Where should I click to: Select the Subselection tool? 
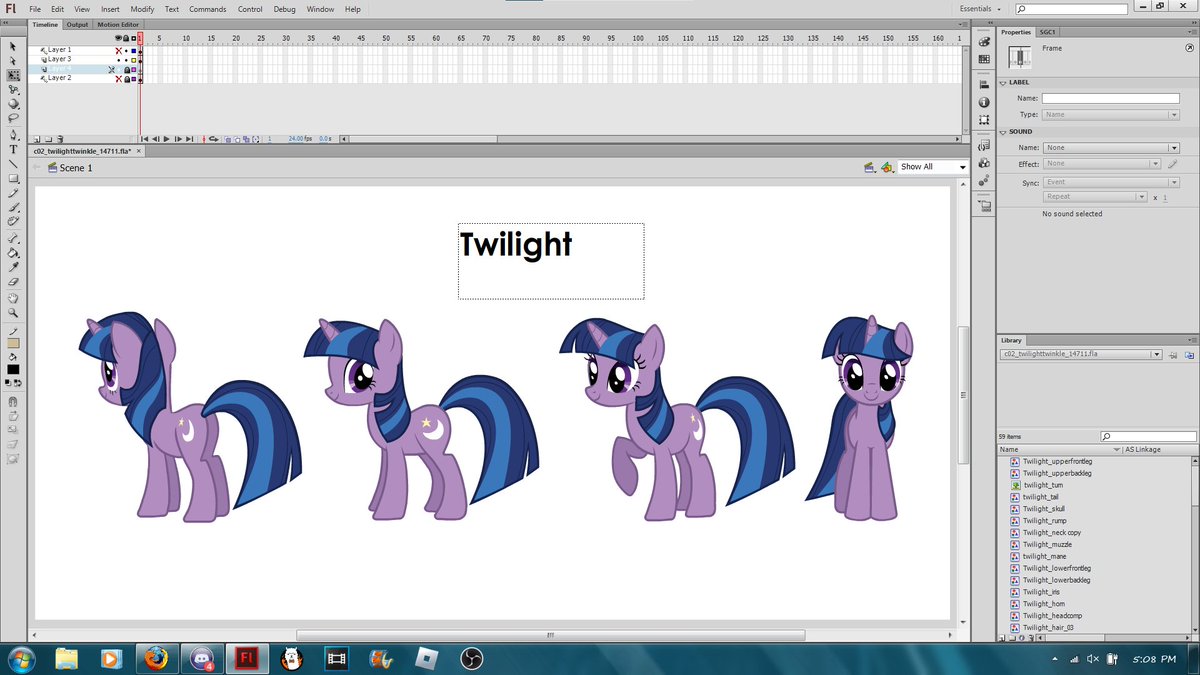(13, 60)
